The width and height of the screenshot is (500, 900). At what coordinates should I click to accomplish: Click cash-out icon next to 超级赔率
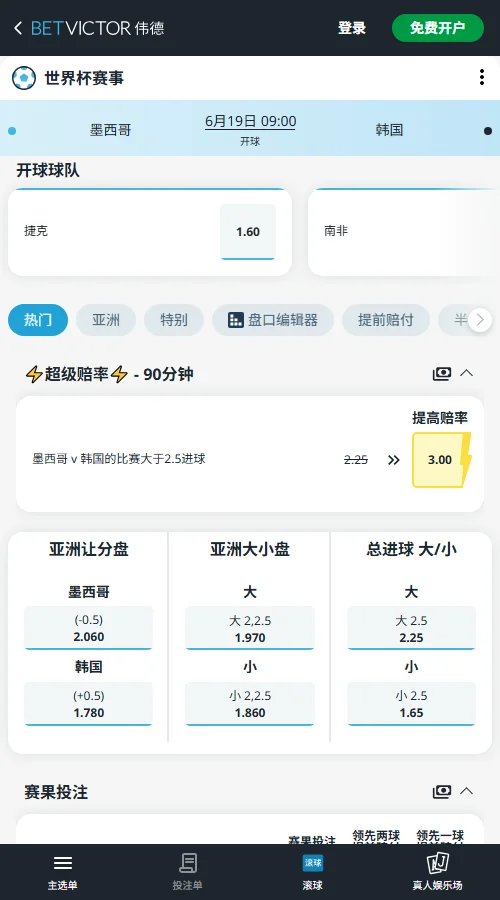[441, 374]
